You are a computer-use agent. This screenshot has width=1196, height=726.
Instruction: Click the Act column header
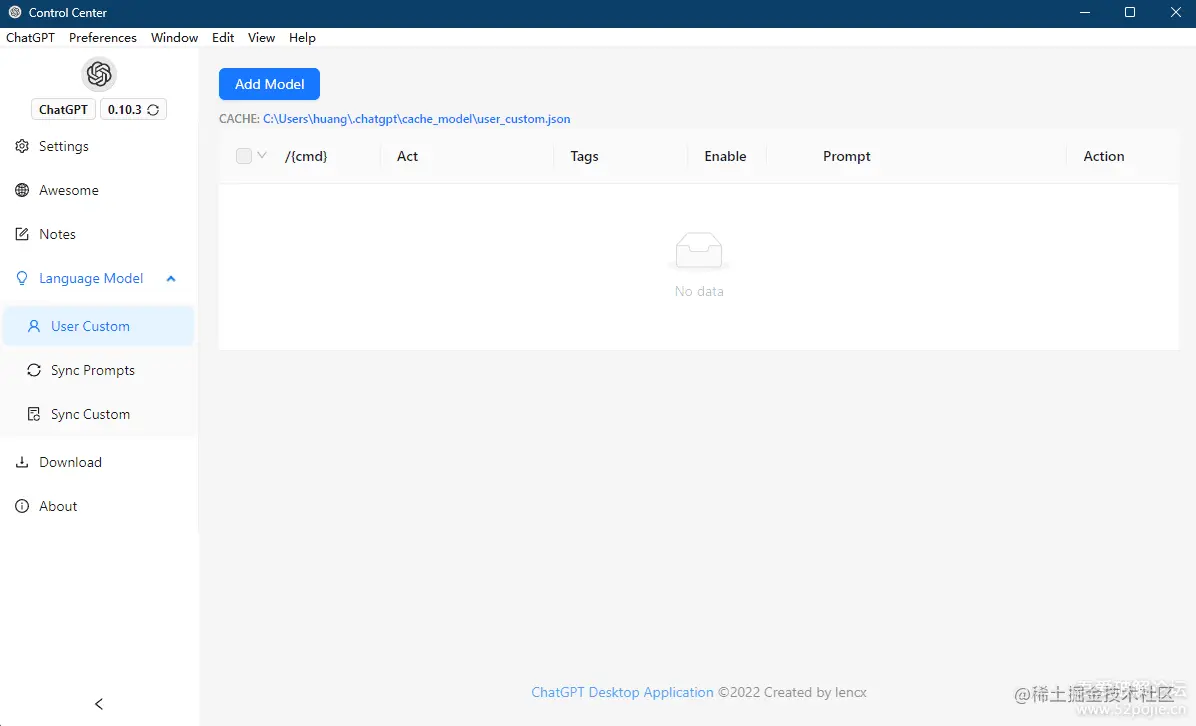(407, 156)
